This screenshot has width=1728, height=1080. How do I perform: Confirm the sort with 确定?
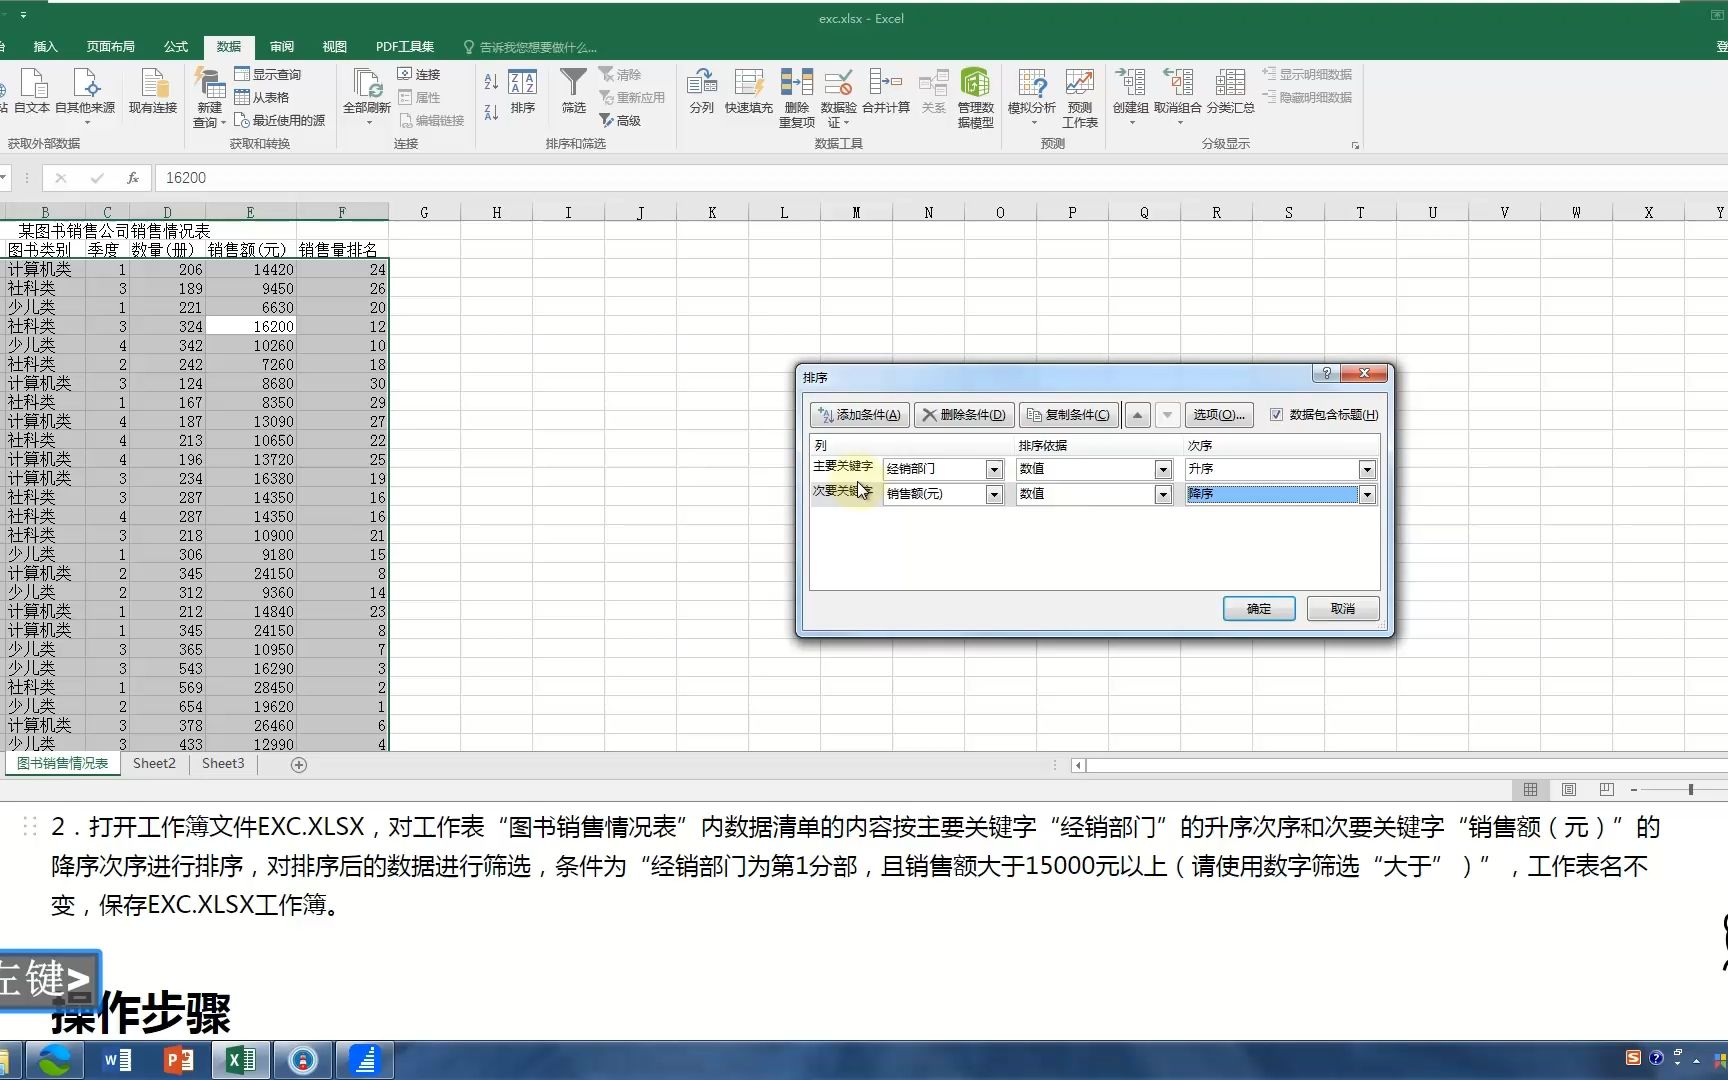tap(1259, 609)
